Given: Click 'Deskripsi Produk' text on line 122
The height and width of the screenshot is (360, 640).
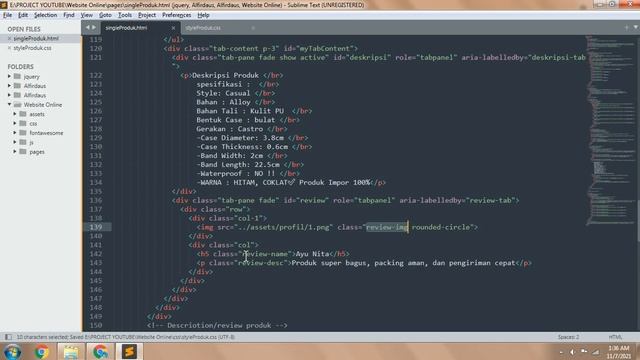Looking at the screenshot, I should point(225,75).
